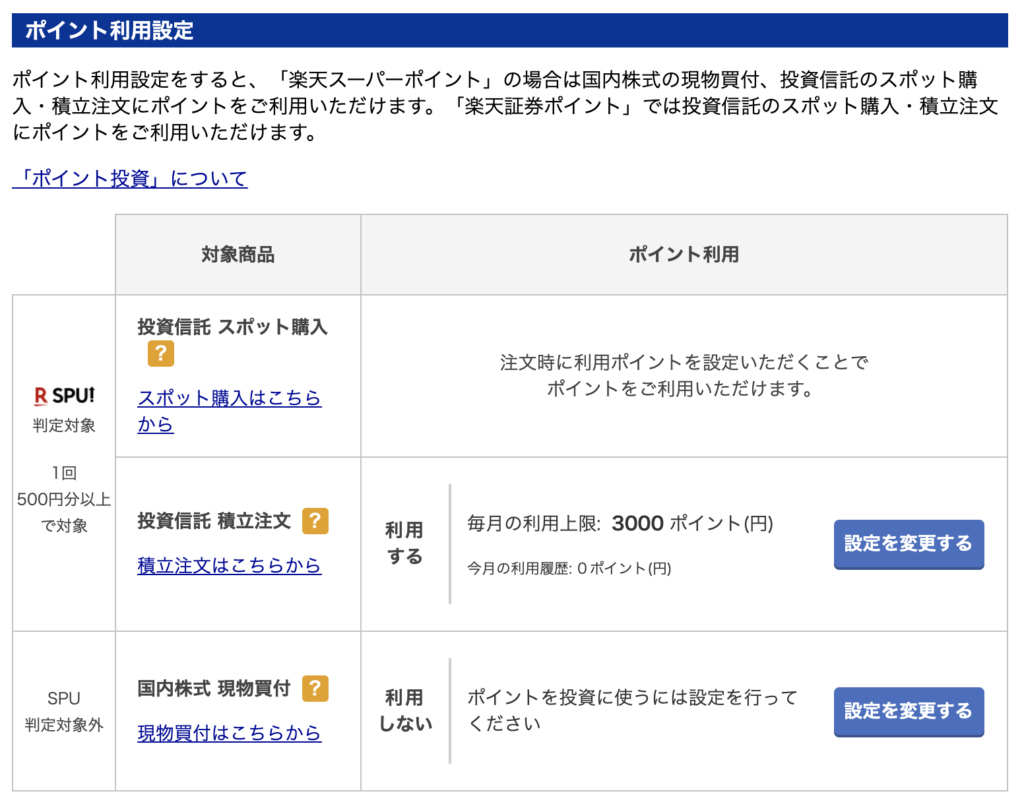Viewport: 1024px width, 806px height.
Task: Click help icon beside 国内株式 現物買付
Action: pos(315,688)
